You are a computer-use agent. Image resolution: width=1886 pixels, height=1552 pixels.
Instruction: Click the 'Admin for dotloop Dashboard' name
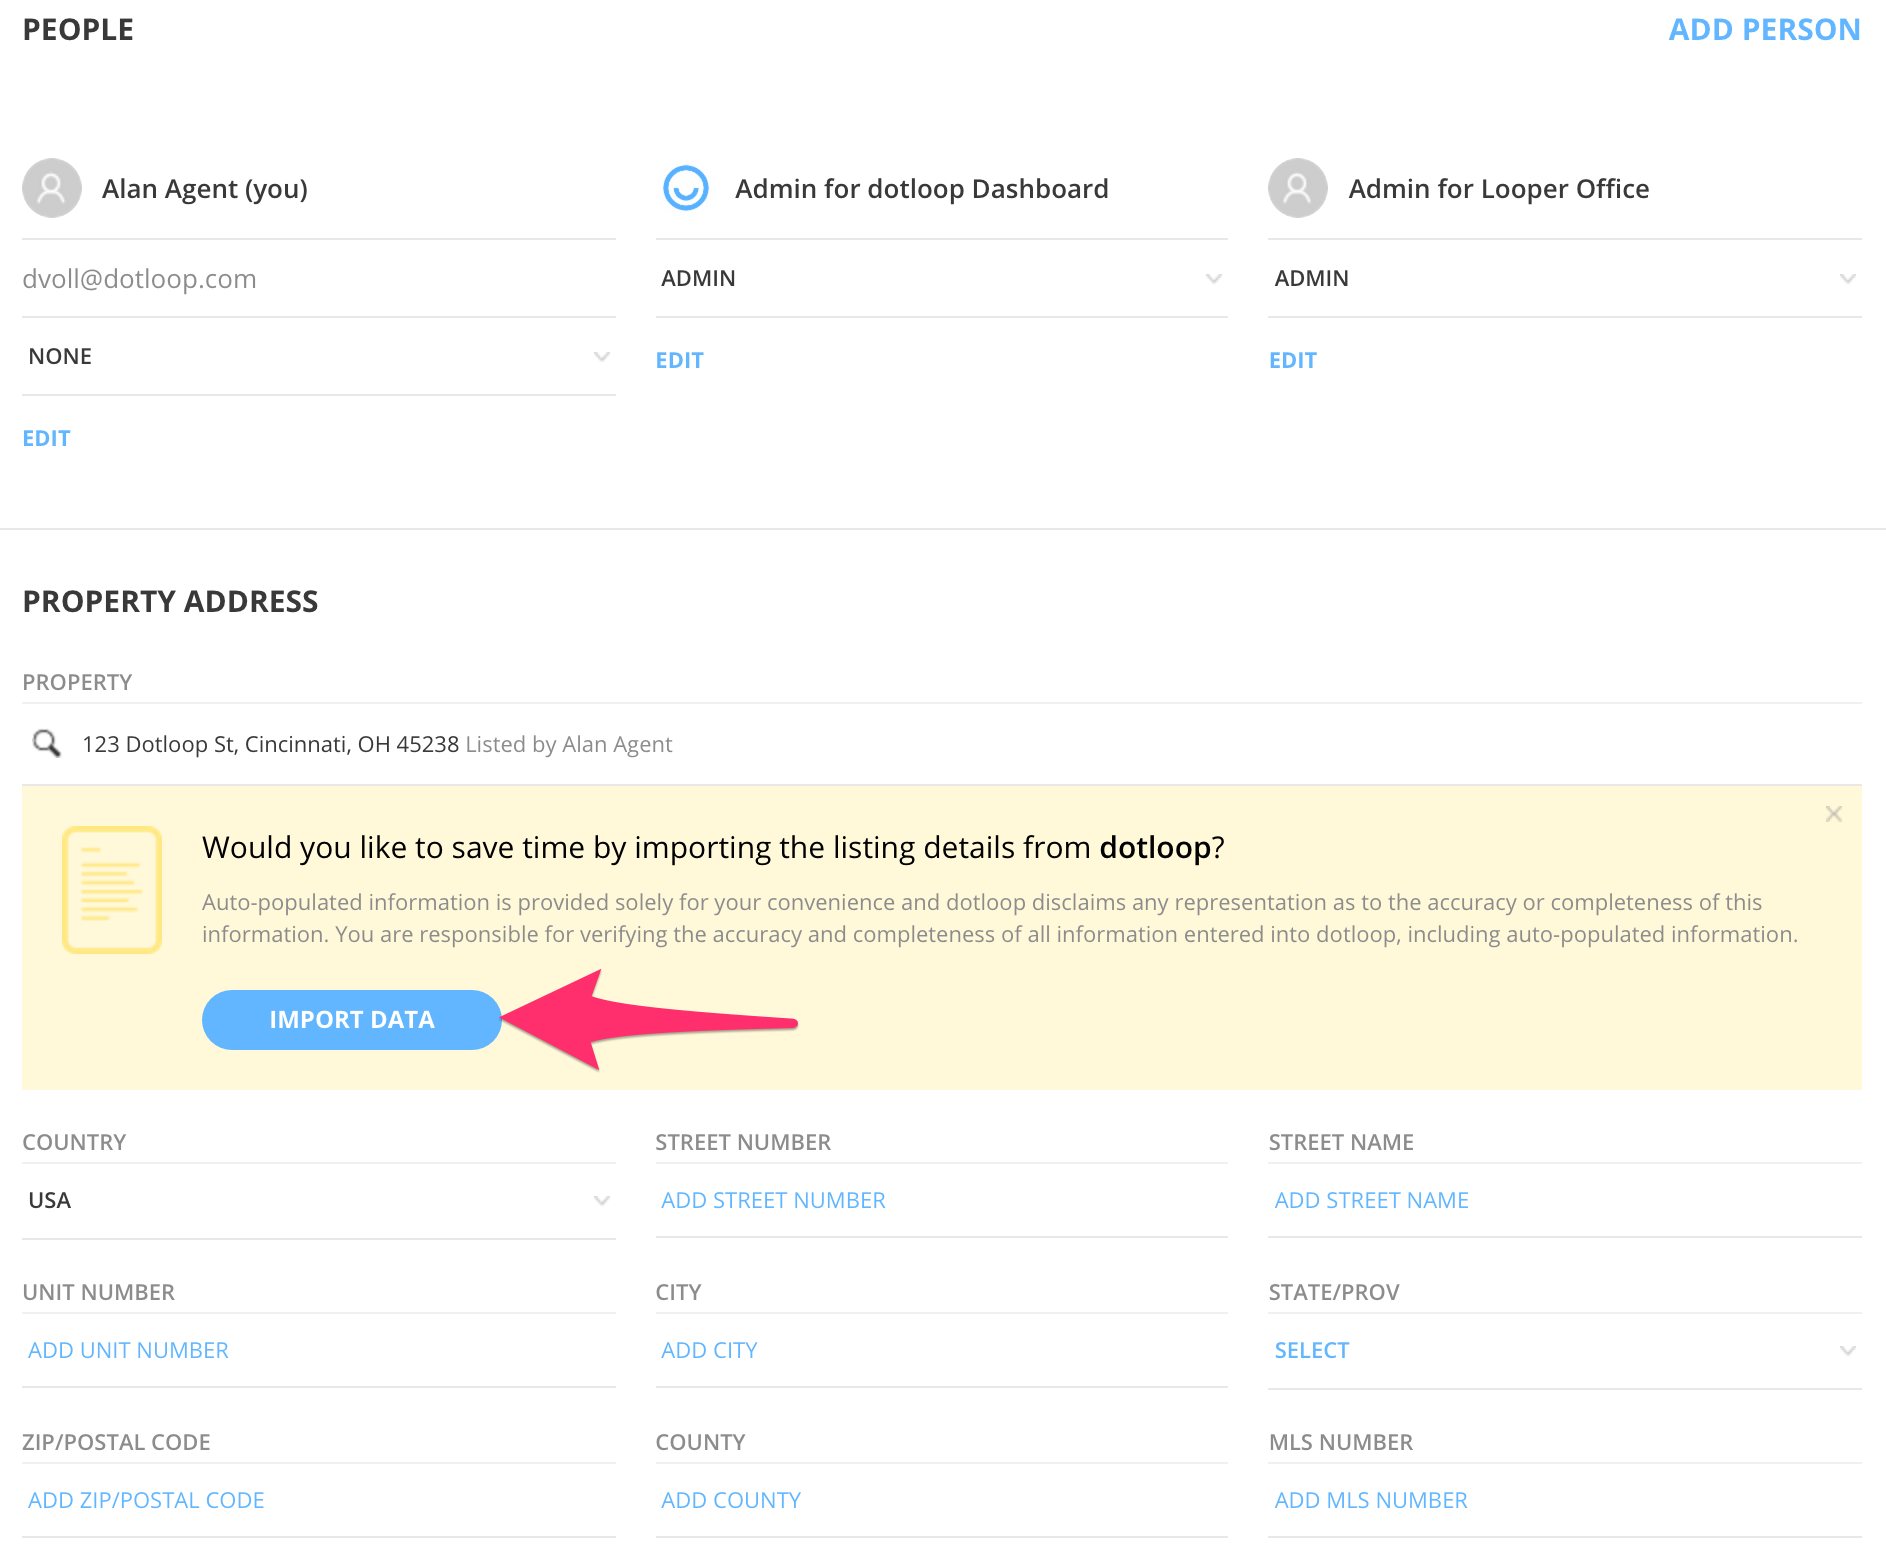[x=922, y=189]
